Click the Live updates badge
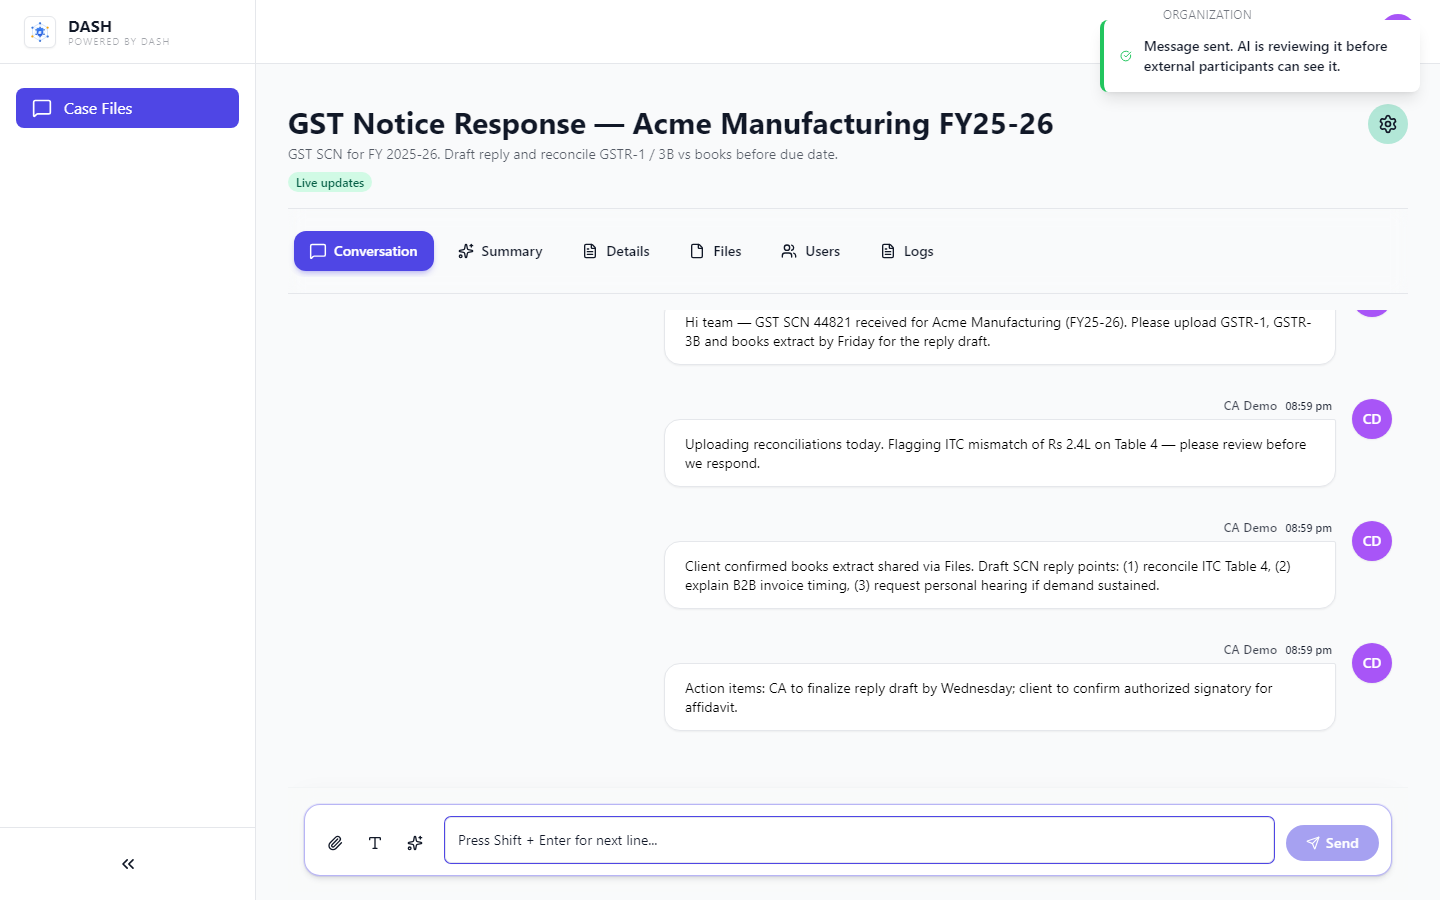Screen dimensions: 1440x900 pyautogui.click(x=330, y=183)
